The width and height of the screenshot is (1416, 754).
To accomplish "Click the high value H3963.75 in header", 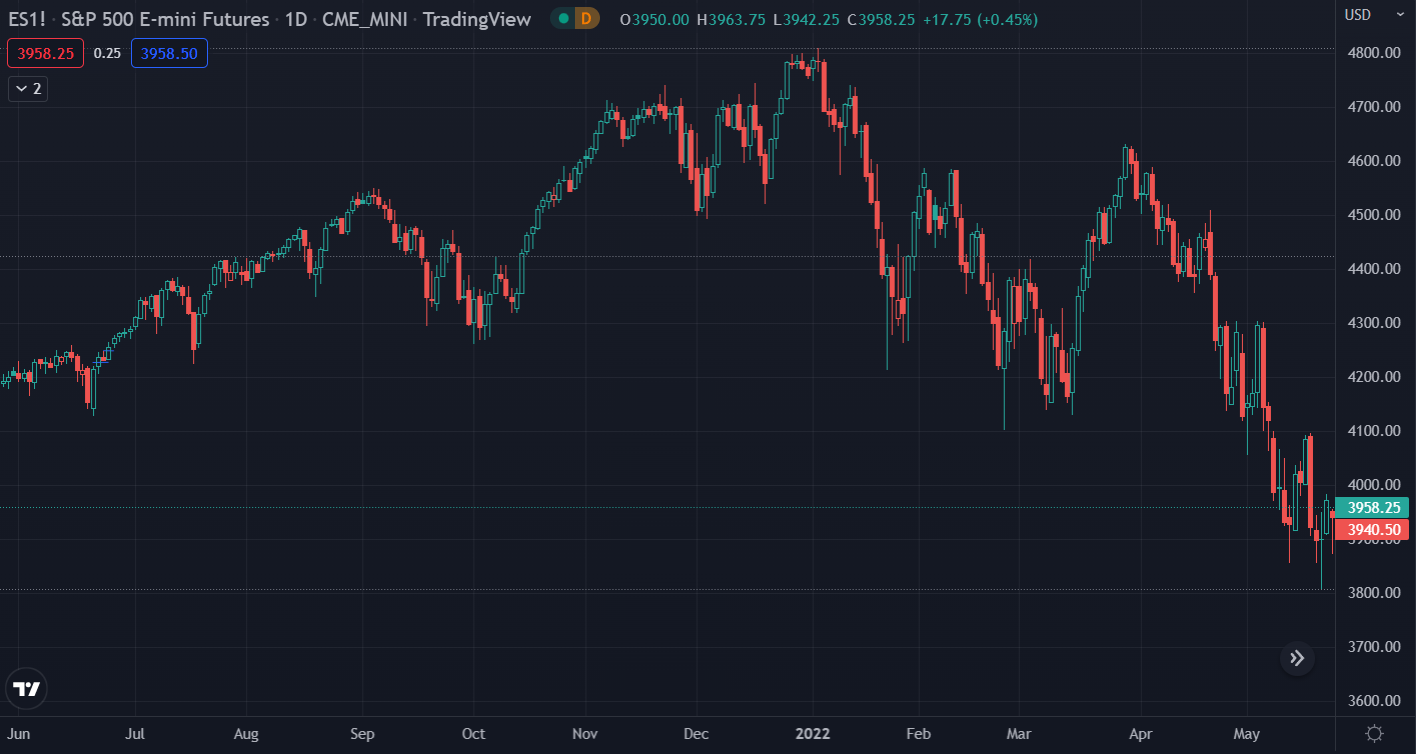I will (733, 19).
